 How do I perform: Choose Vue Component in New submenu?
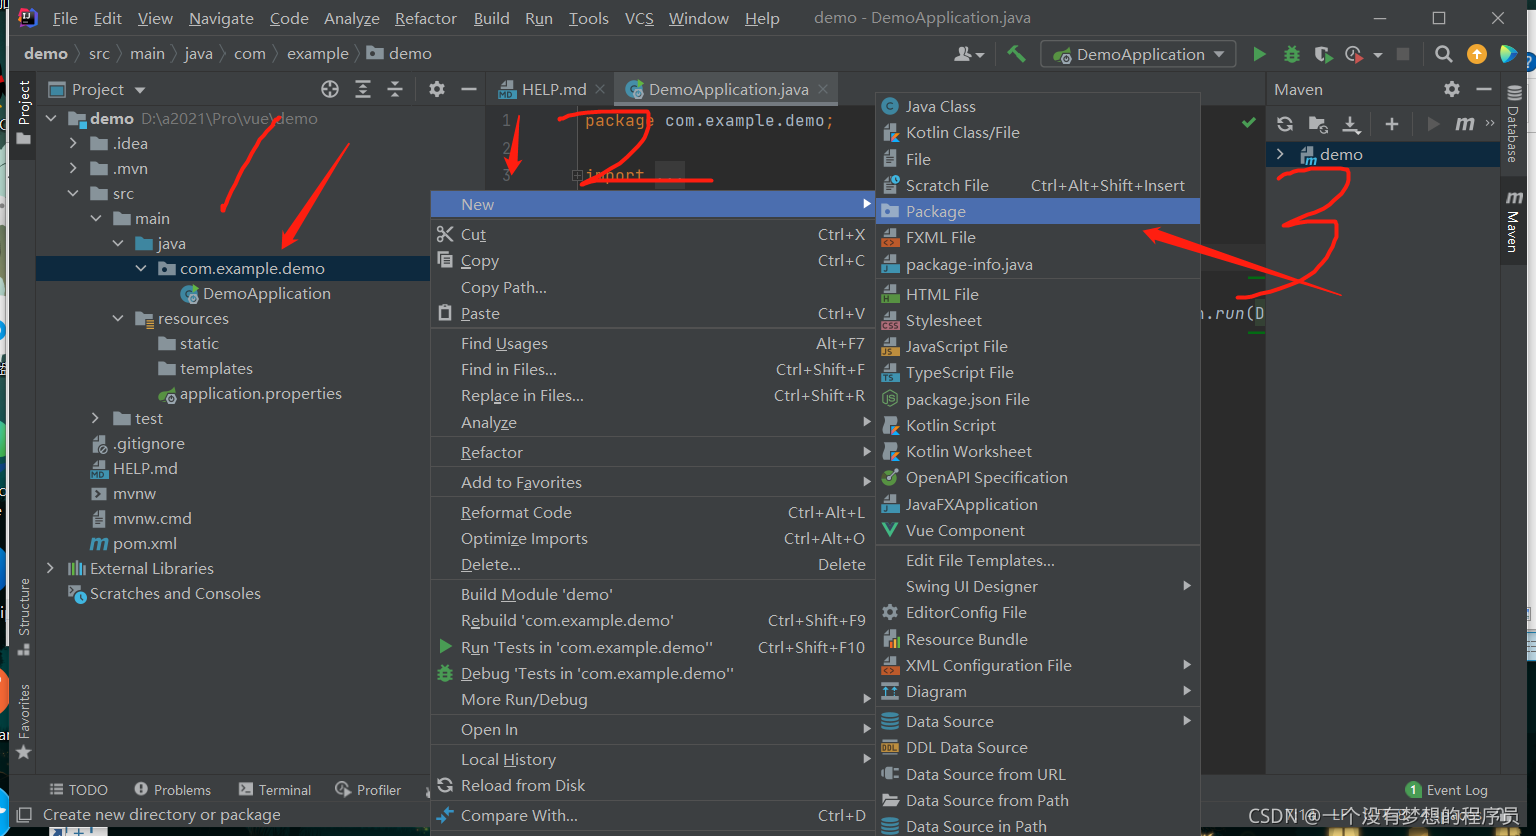pyautogui.click(x=1038, y=530)
